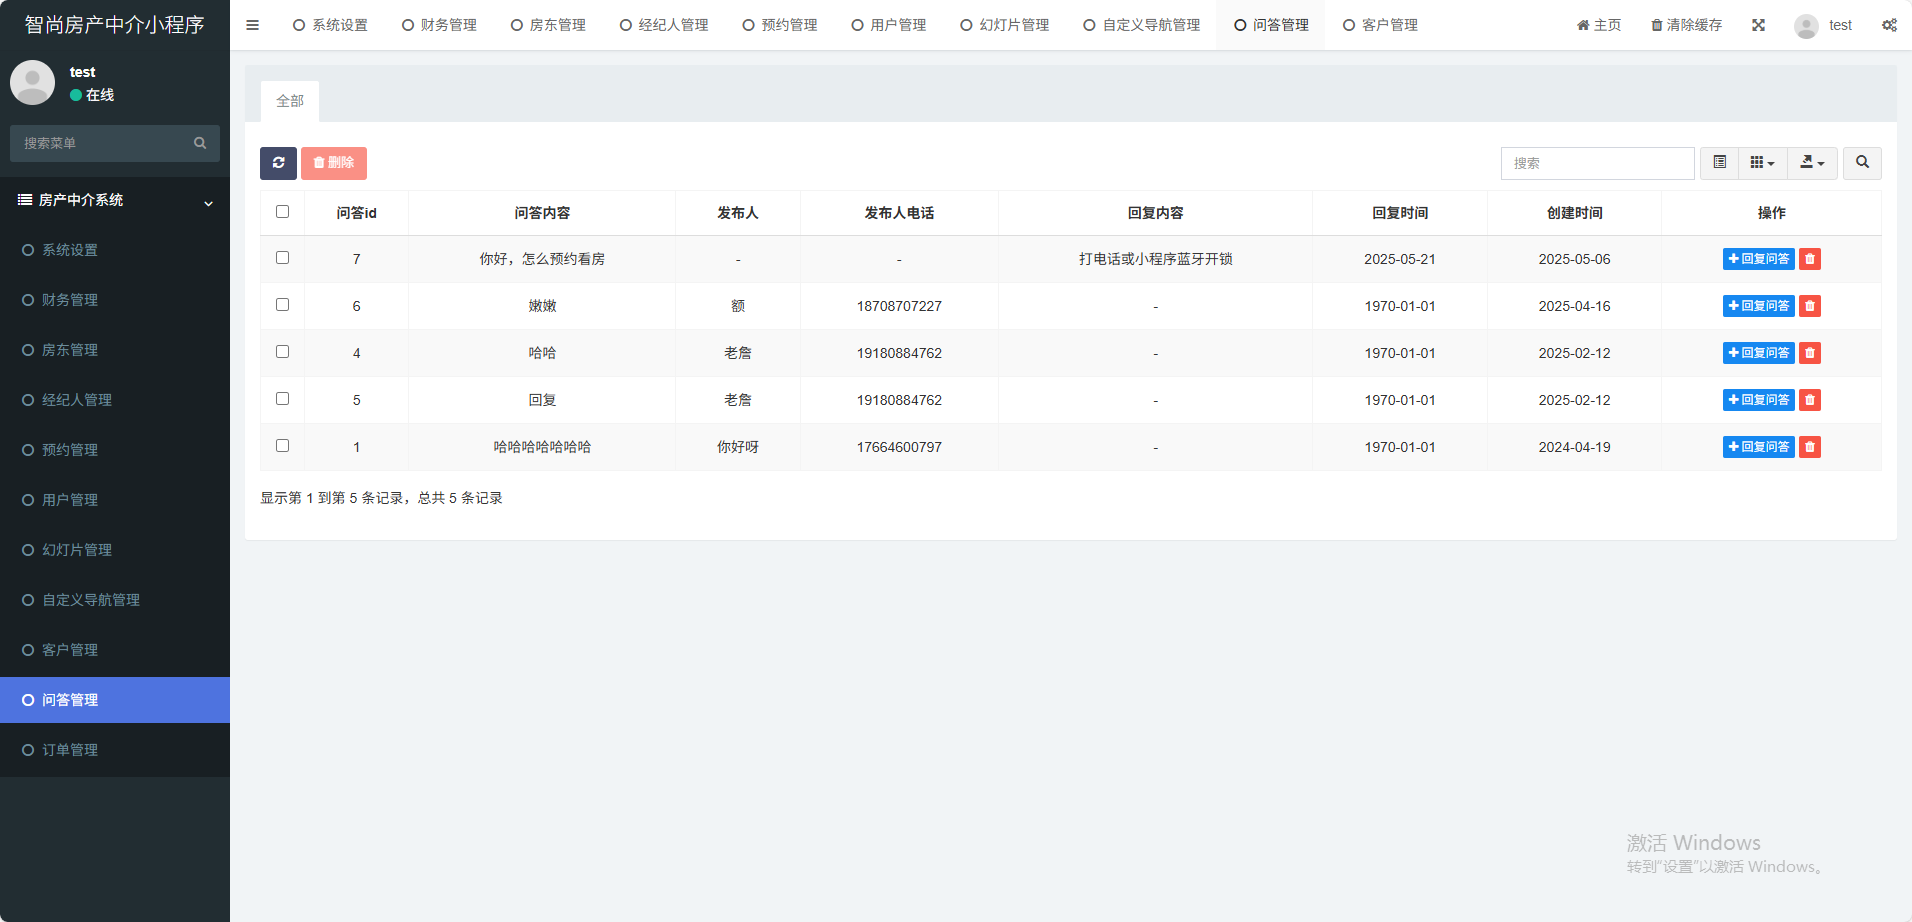Click the refresh icon button

click(x=278, y=163)
